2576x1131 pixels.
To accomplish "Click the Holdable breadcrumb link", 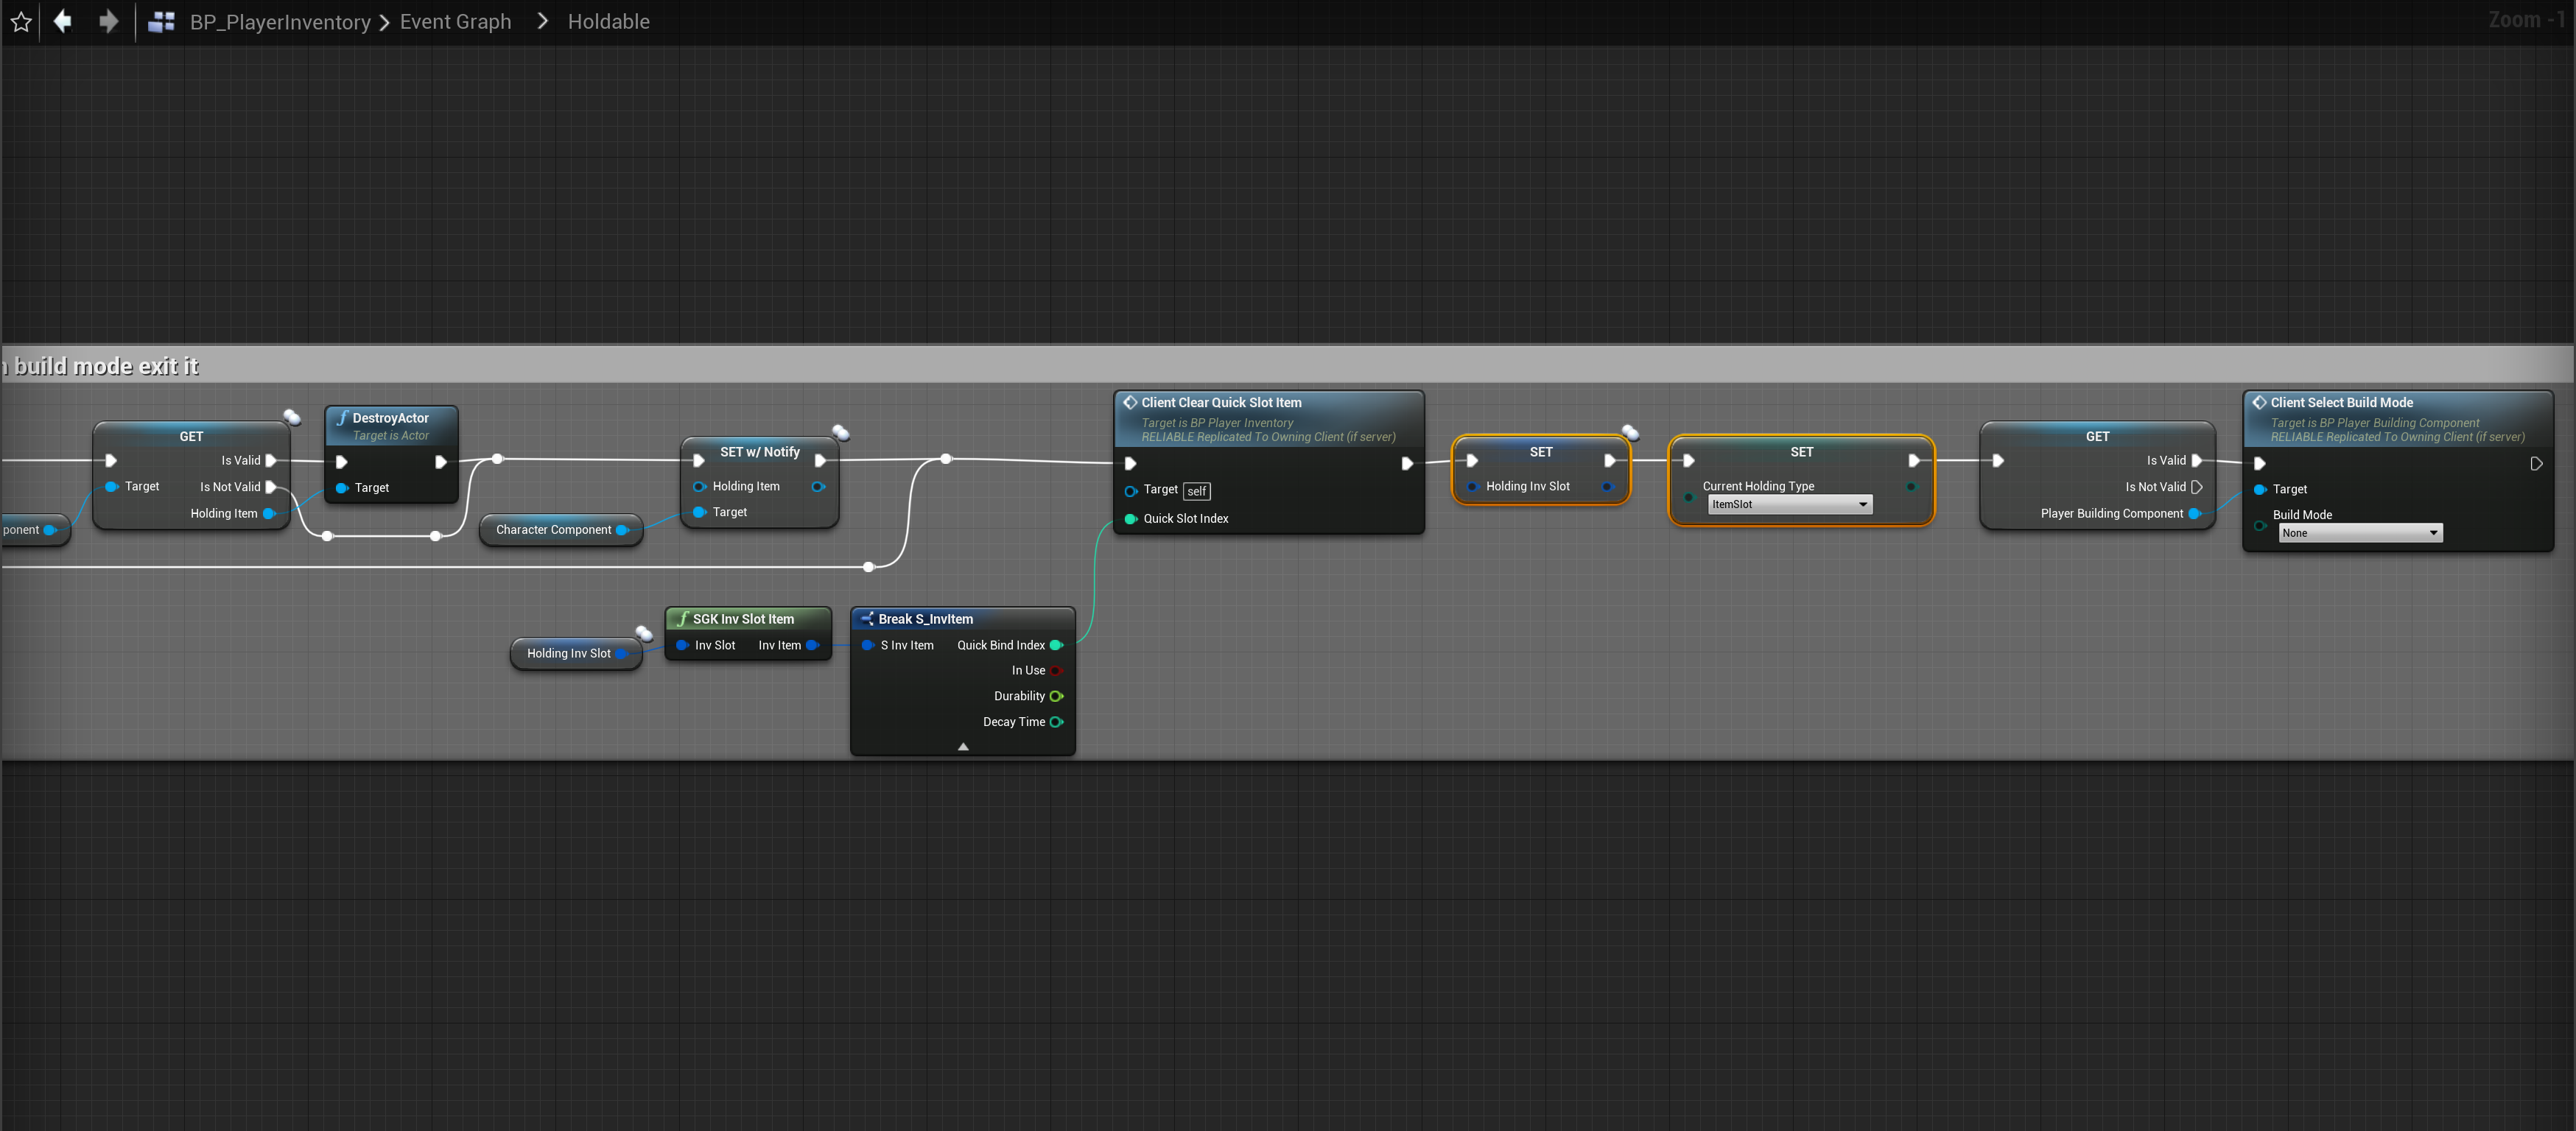I will tap(608, 22).
